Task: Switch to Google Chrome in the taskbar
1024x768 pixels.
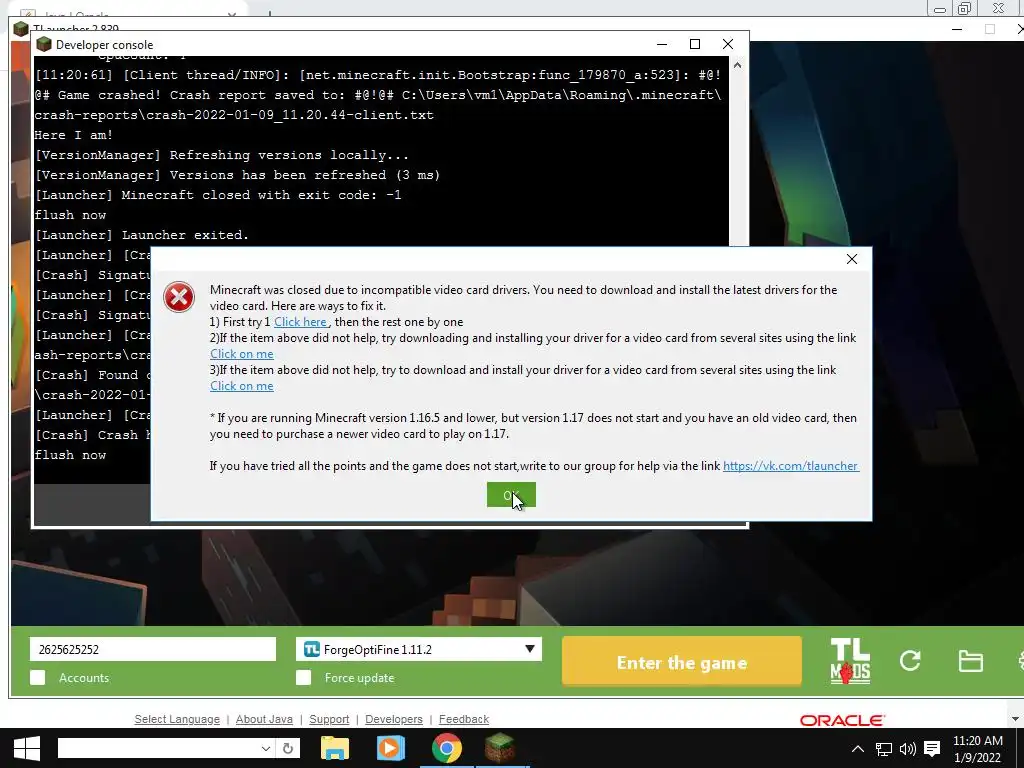Action: tap(447, 748)
